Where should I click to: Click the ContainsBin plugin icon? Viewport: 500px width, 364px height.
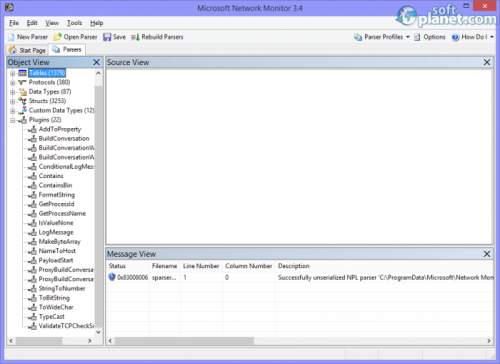[32, 185]
